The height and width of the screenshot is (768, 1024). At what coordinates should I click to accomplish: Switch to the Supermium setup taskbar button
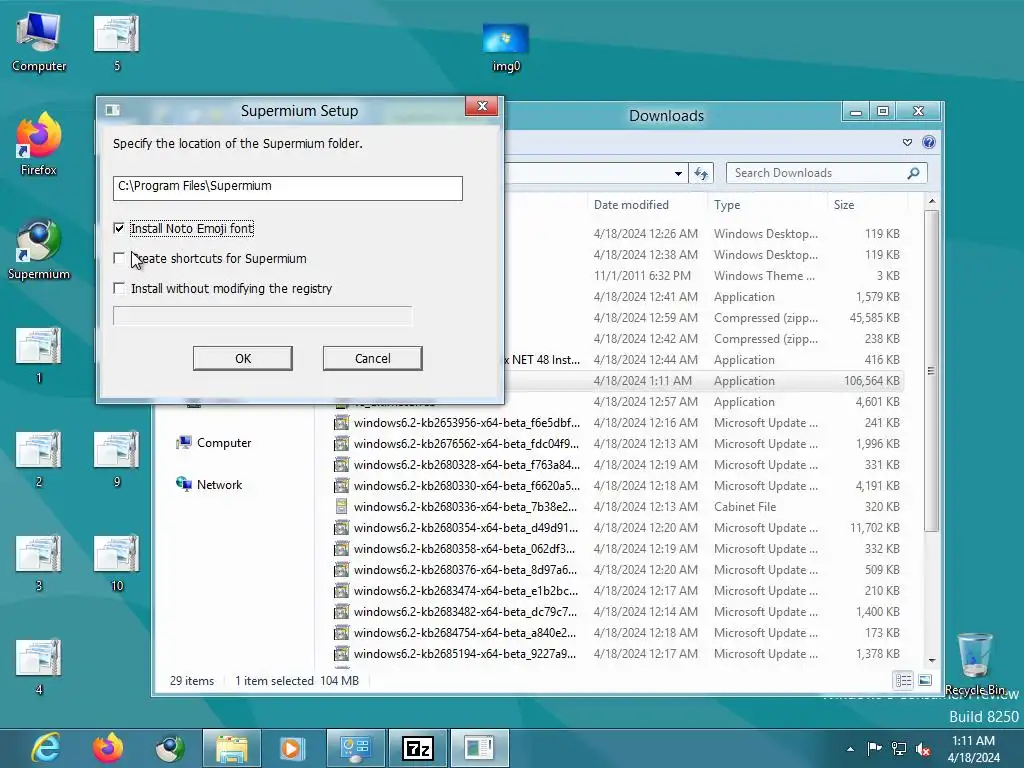click(480, 748)
